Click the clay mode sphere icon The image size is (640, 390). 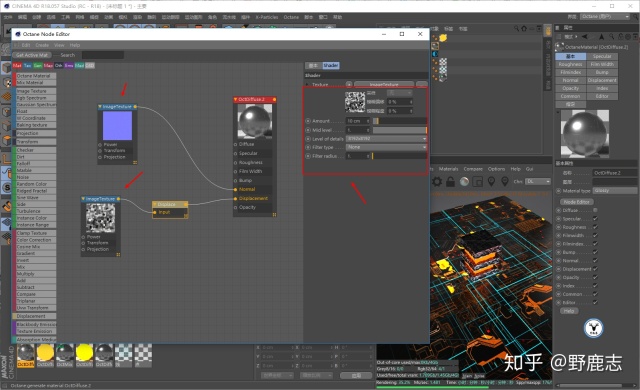464,182
